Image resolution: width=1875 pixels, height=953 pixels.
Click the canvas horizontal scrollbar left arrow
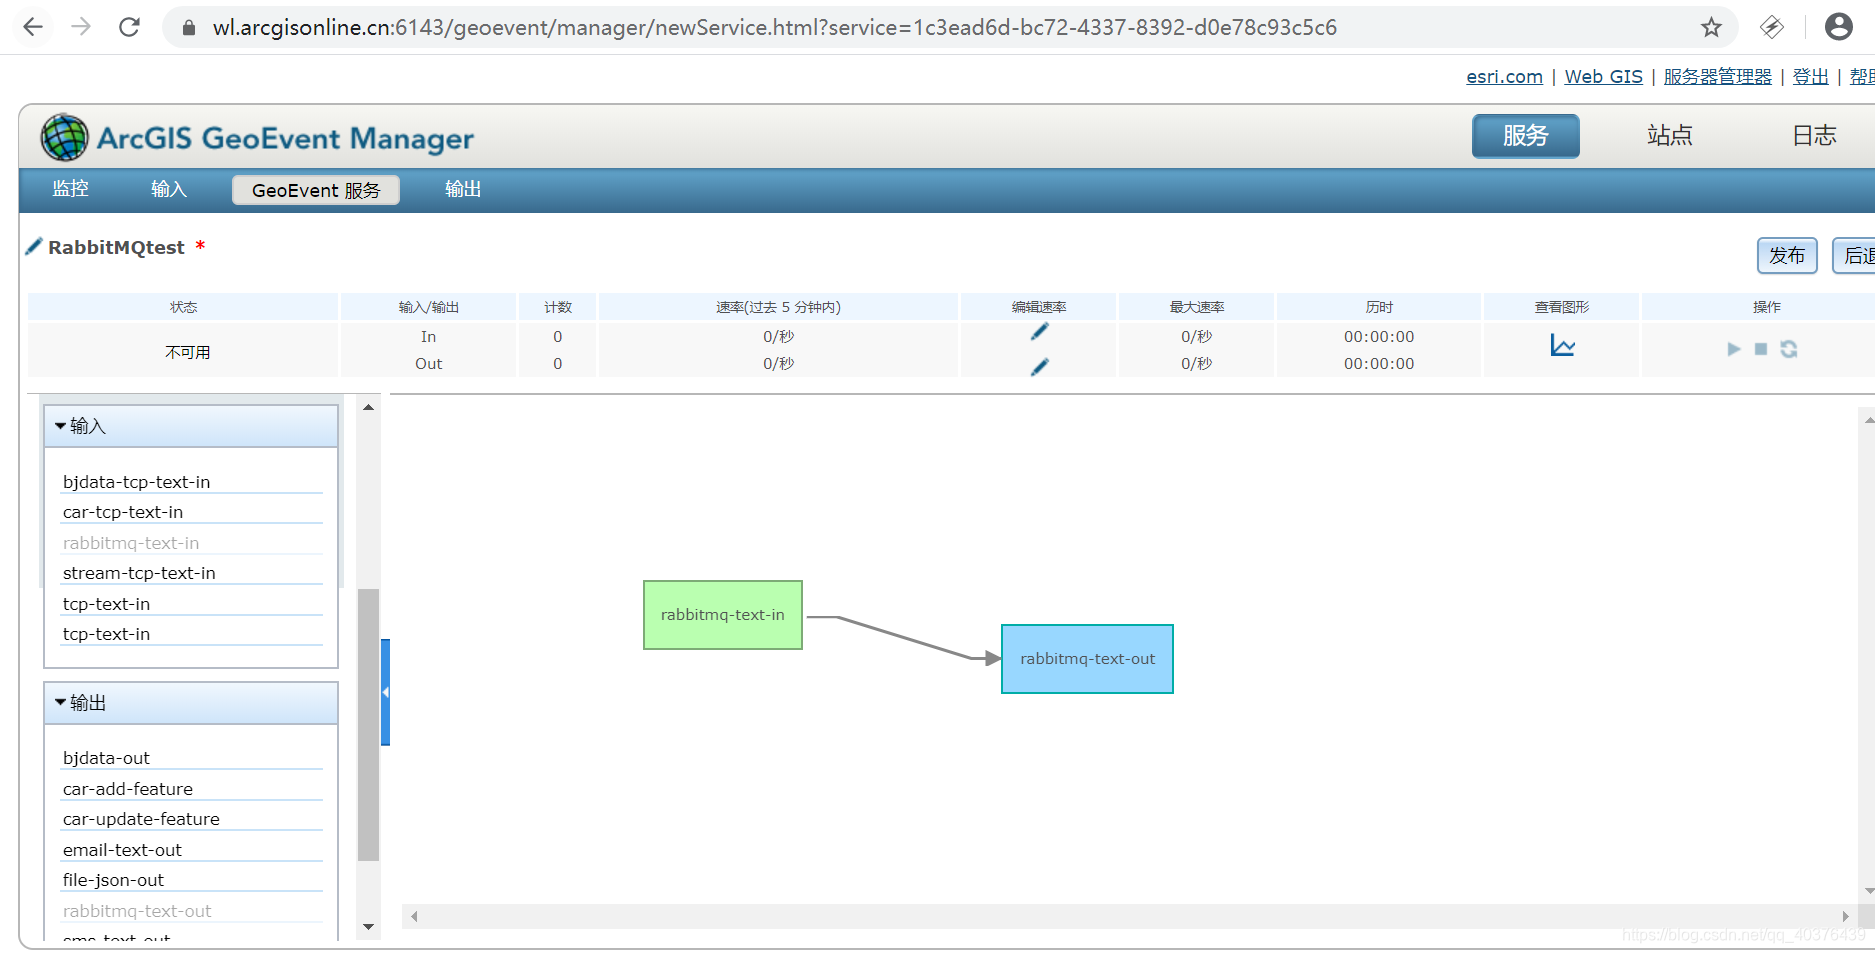(x=414, y=916)
